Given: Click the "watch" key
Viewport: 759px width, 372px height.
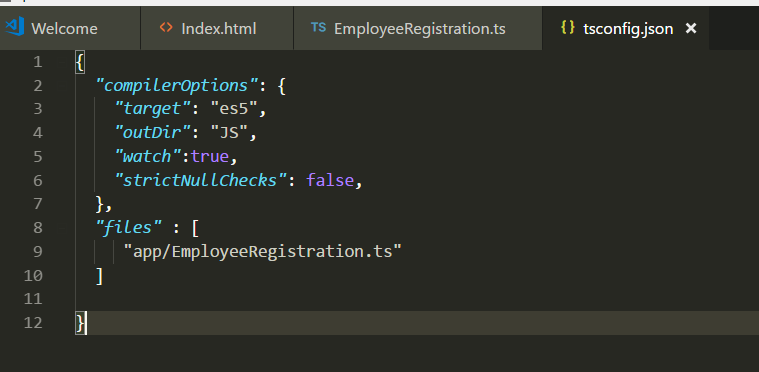Looking at the screenshot, I should click(148, 157).
